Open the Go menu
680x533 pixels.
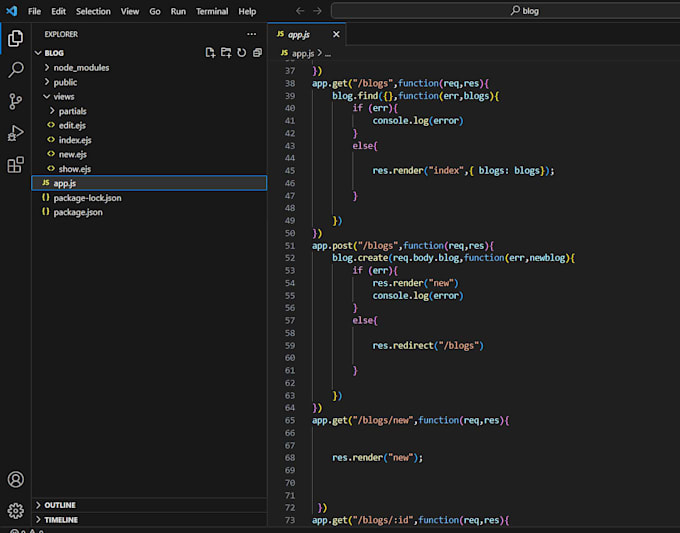pyautogui.click(x=155, y=11)
